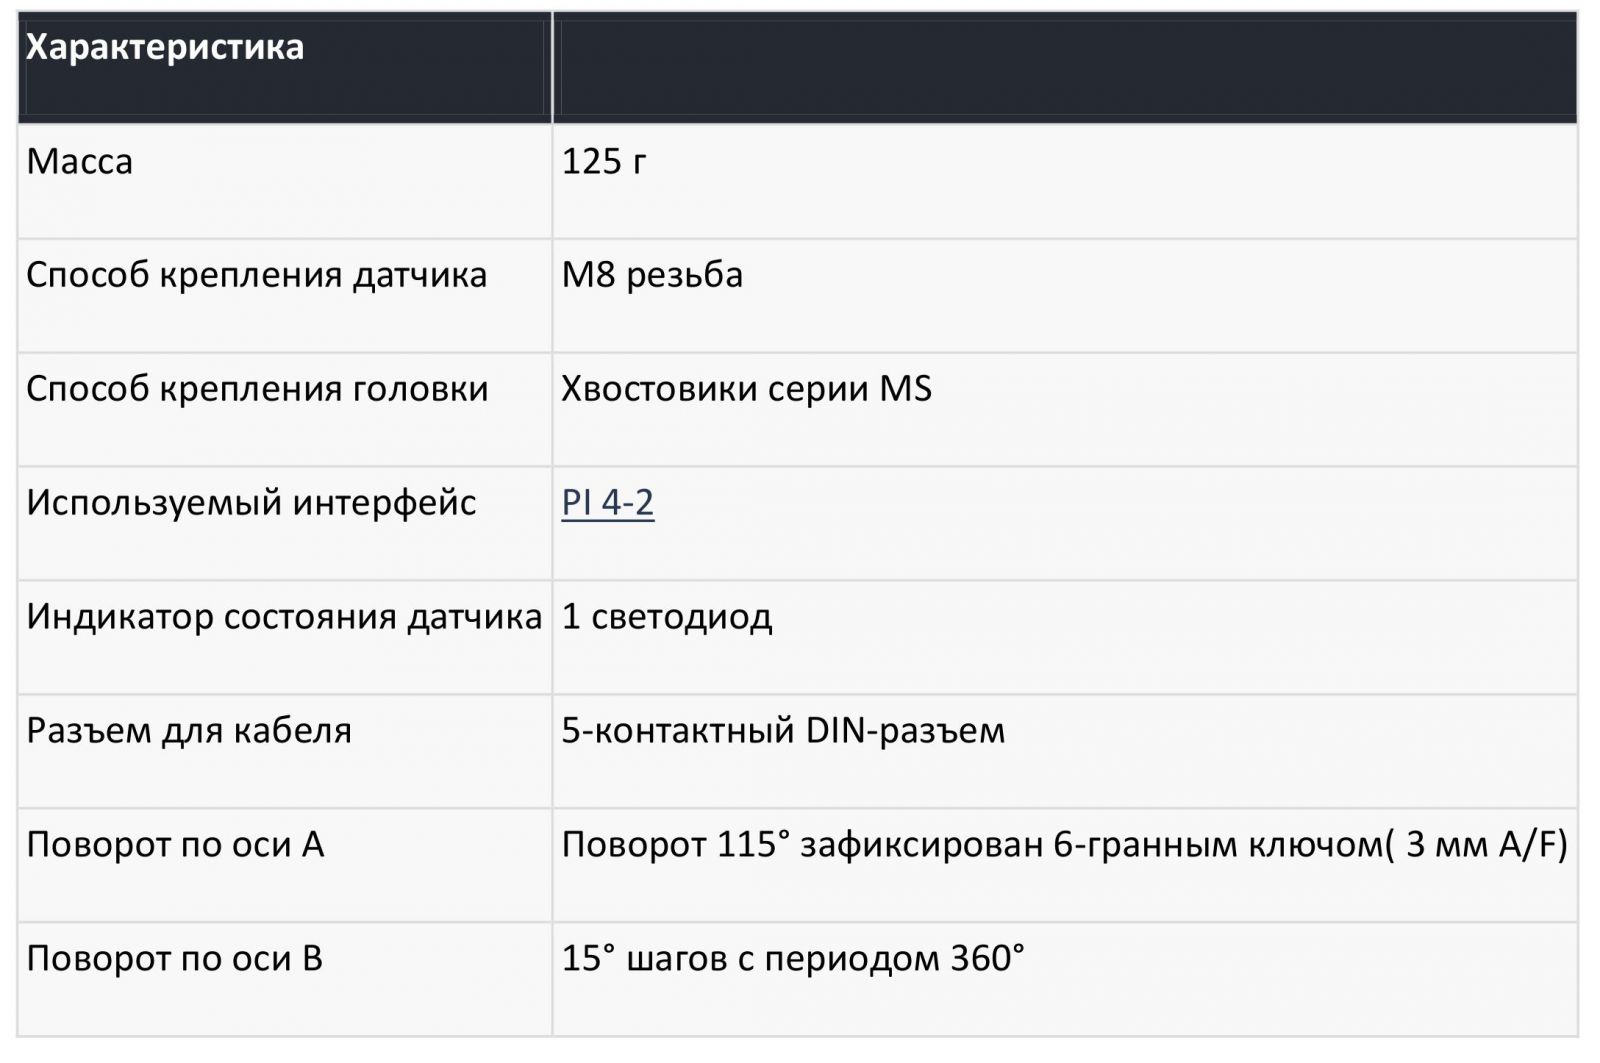Click the Масса row label
The height and width of the screenshot is (1063, 1600).
(80, 161)
